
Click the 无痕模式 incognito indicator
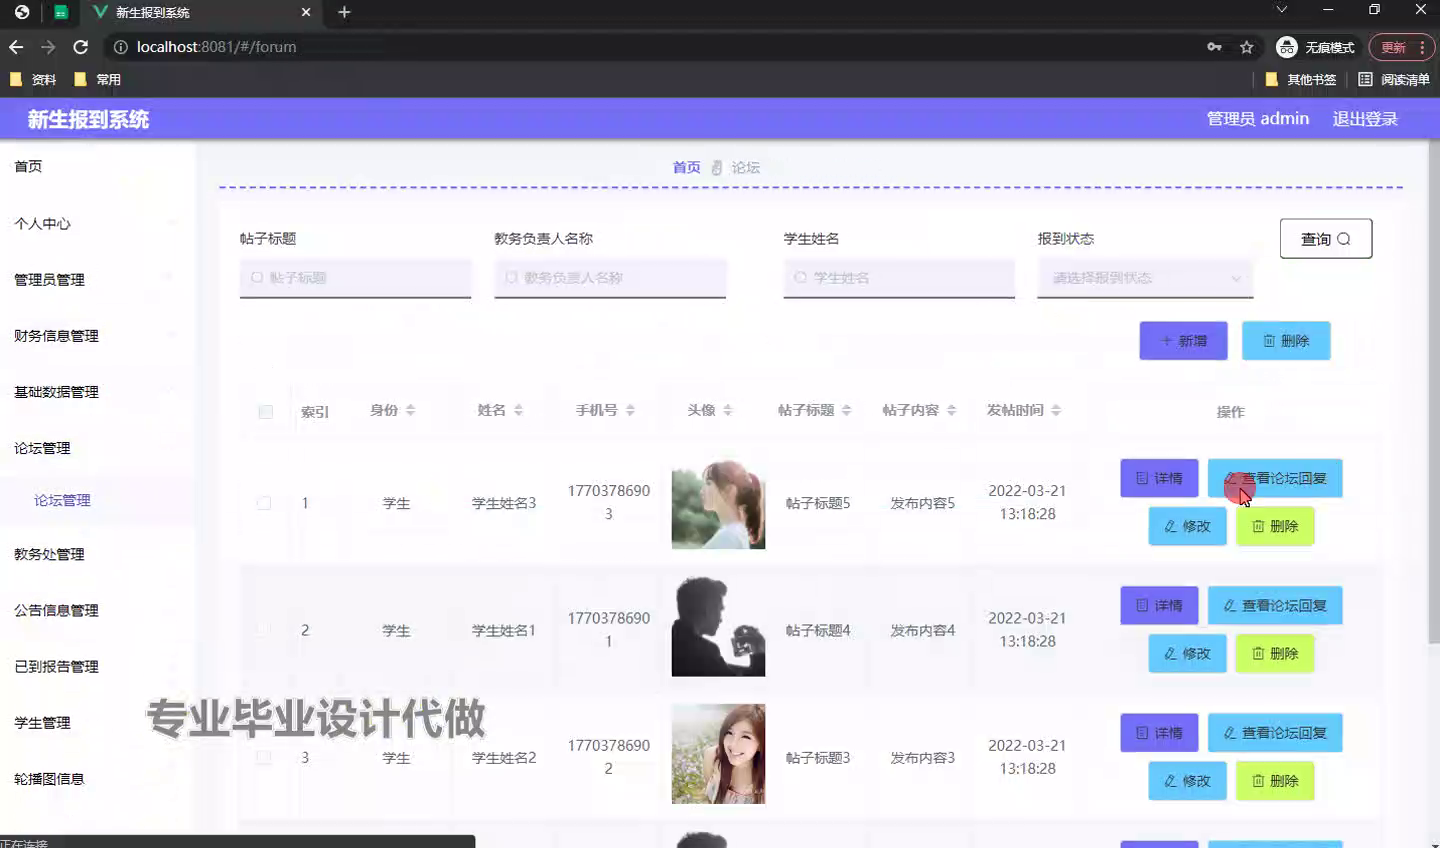[1316, 47]
